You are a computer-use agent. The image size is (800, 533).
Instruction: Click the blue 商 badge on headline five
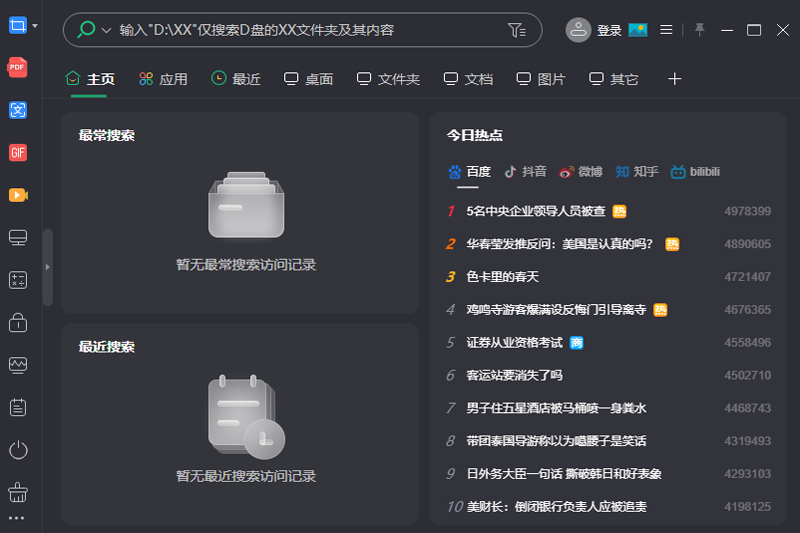click(577, 343)
